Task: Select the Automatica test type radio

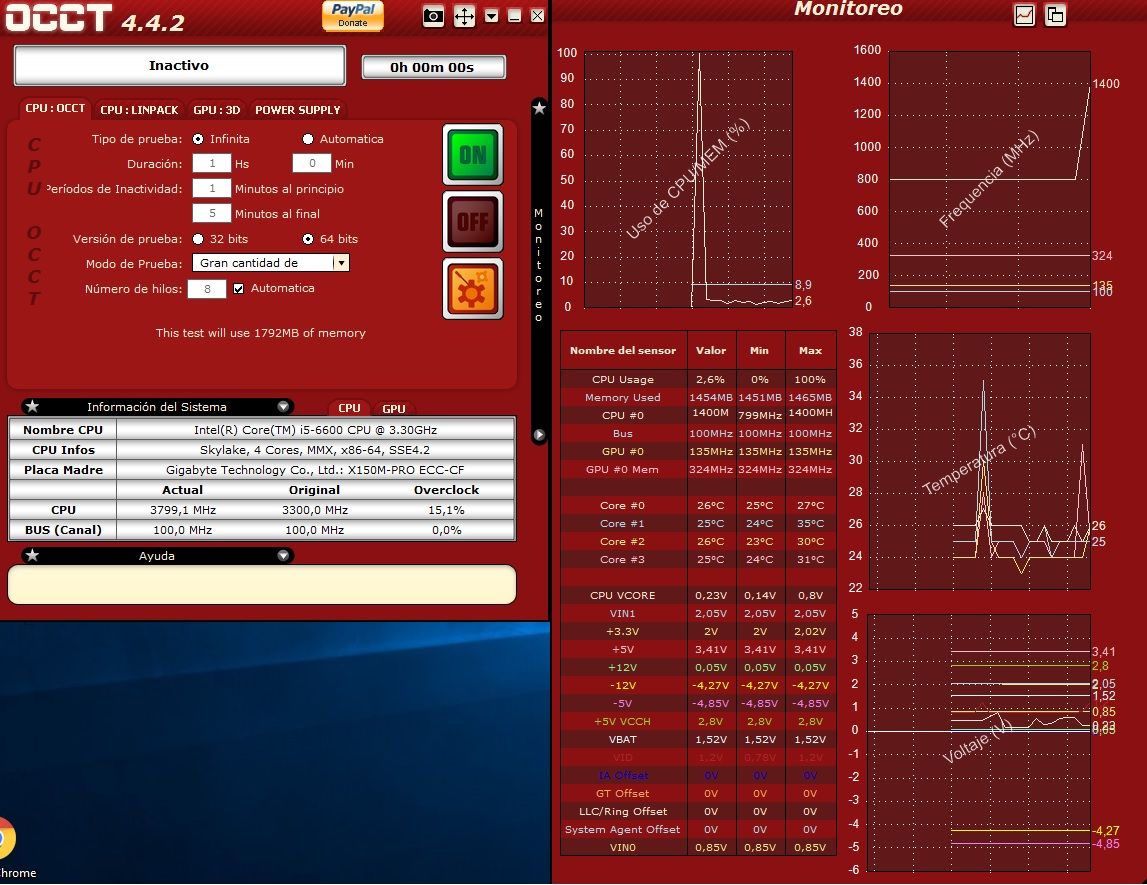Action: click(x=308, y=139)
